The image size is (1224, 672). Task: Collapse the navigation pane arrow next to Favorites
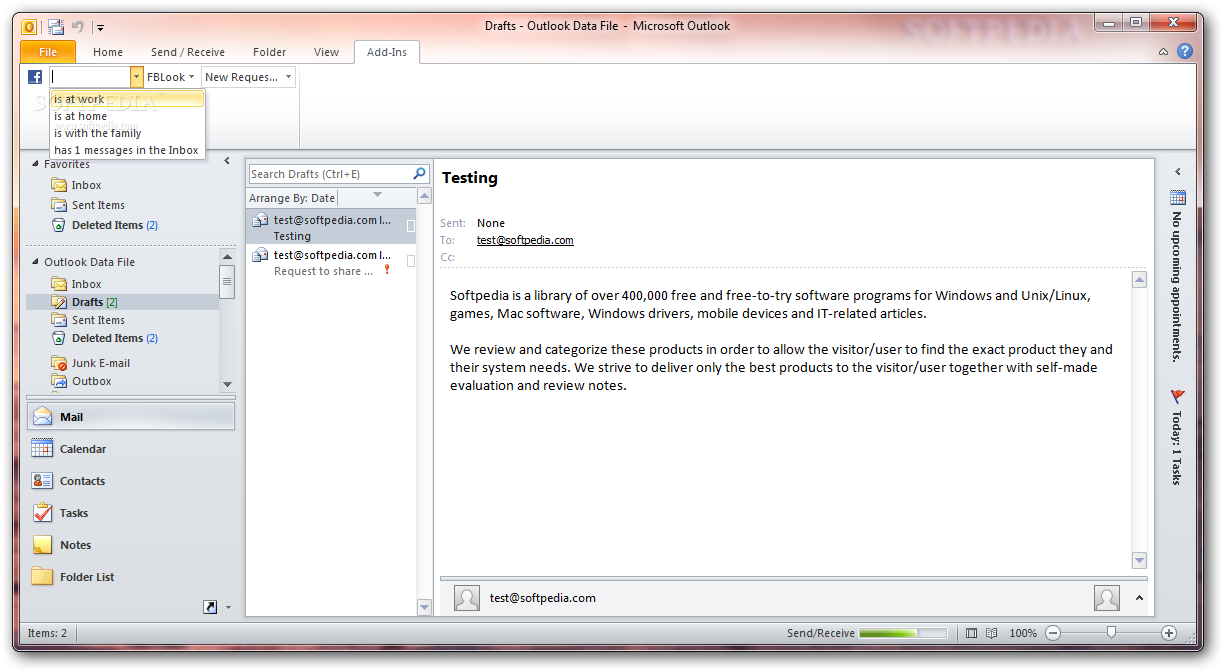pyautogui.click(x=227, y=161)
